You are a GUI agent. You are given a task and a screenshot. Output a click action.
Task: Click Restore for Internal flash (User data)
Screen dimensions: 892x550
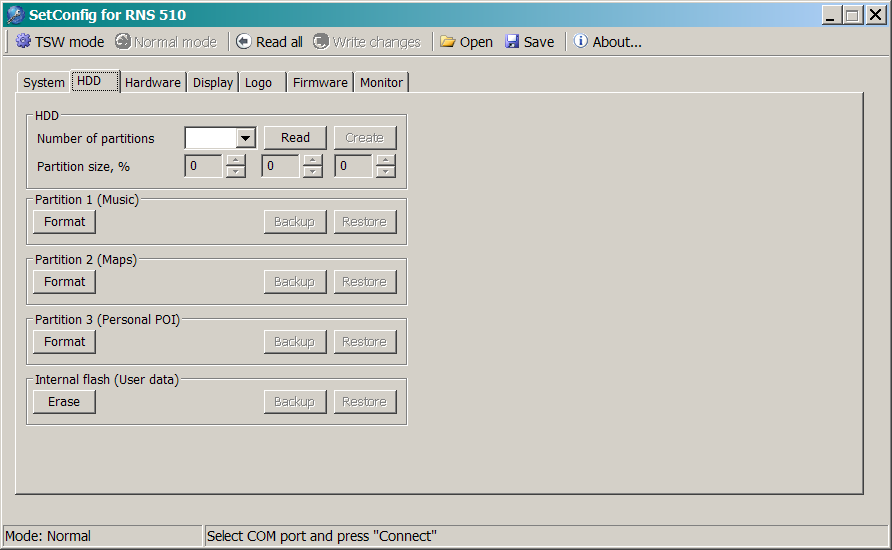[365, 402]
